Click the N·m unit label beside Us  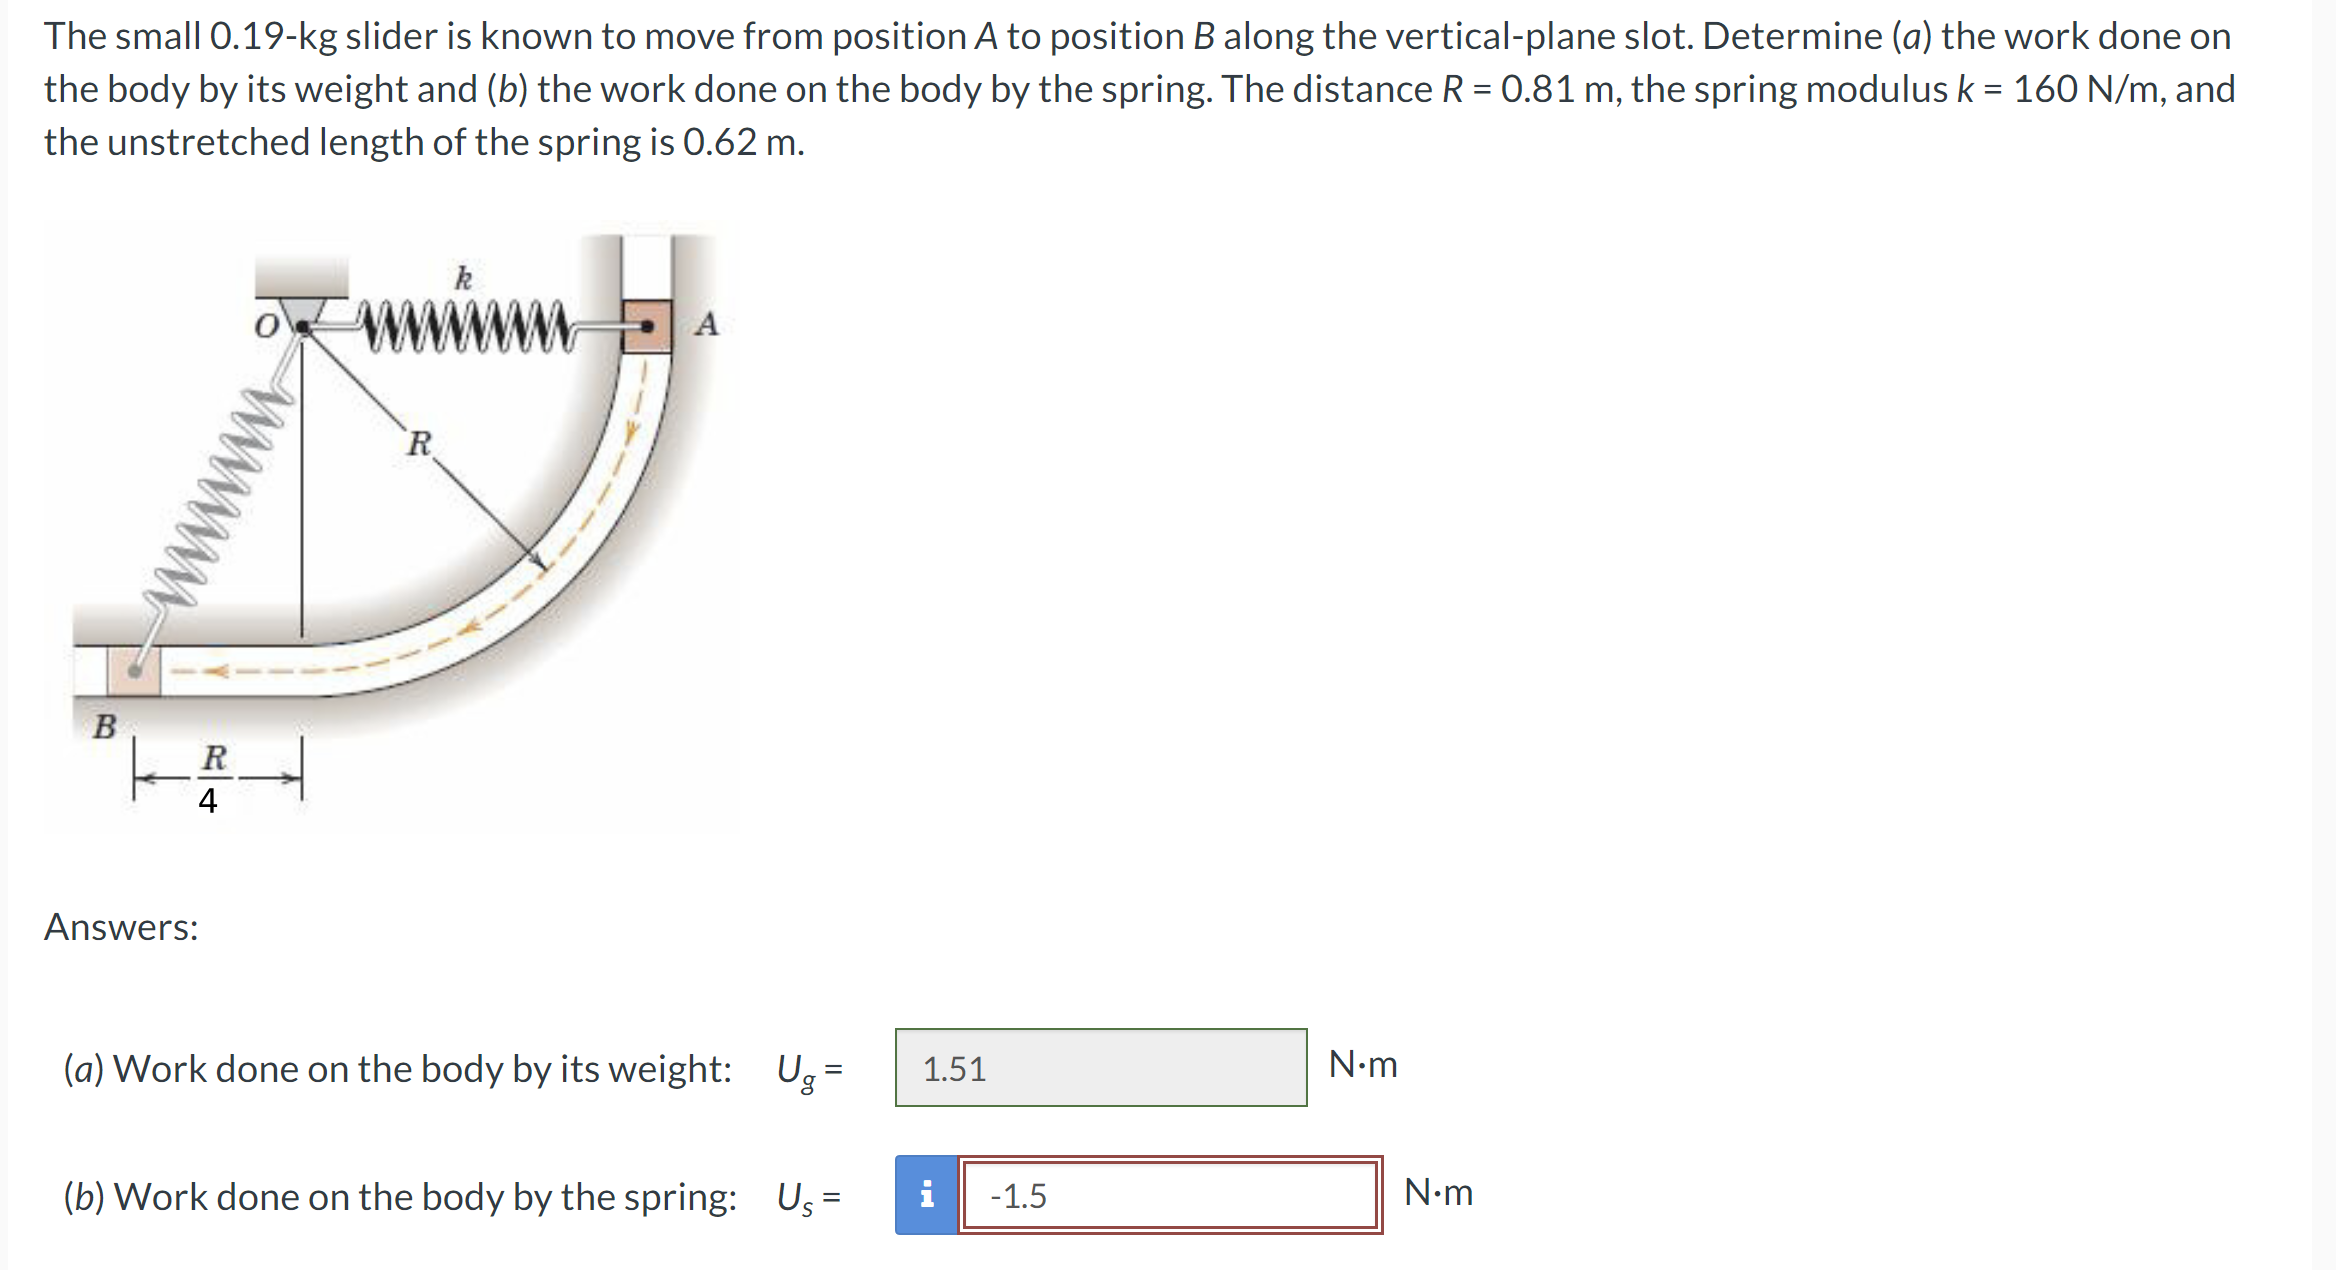(1439, 1193)
